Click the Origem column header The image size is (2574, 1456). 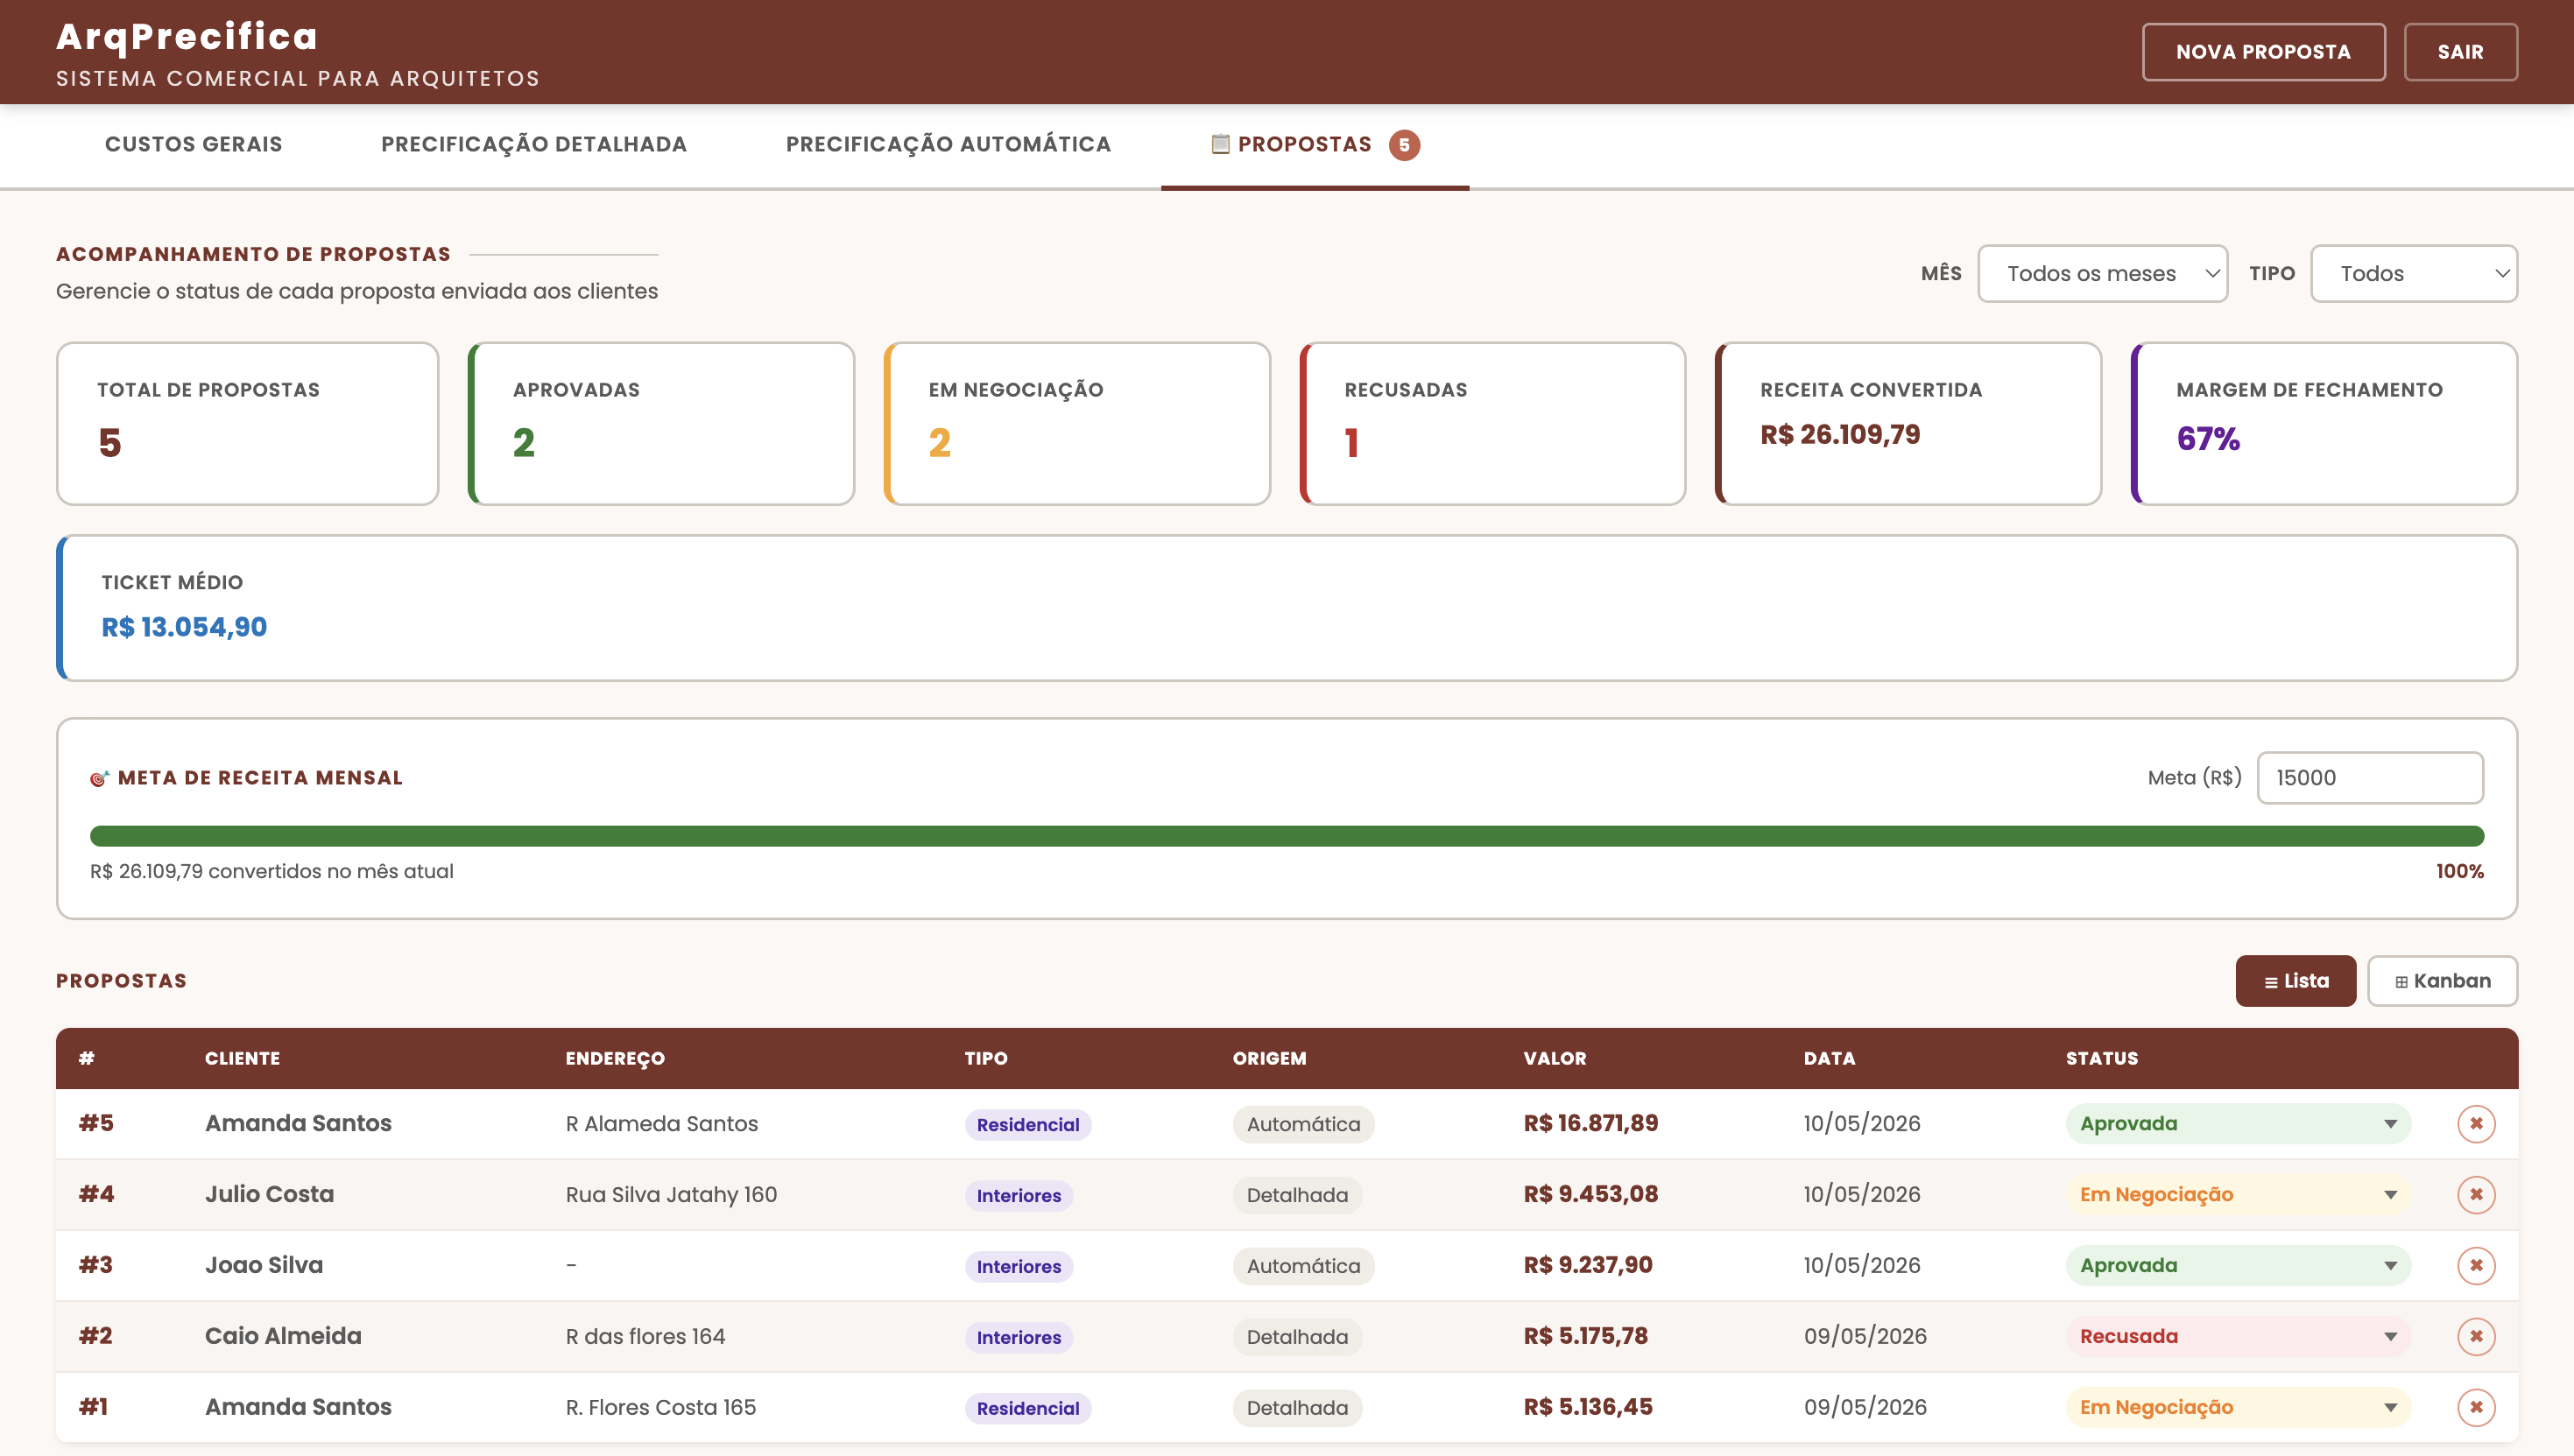click(x=1269, y=1058)
